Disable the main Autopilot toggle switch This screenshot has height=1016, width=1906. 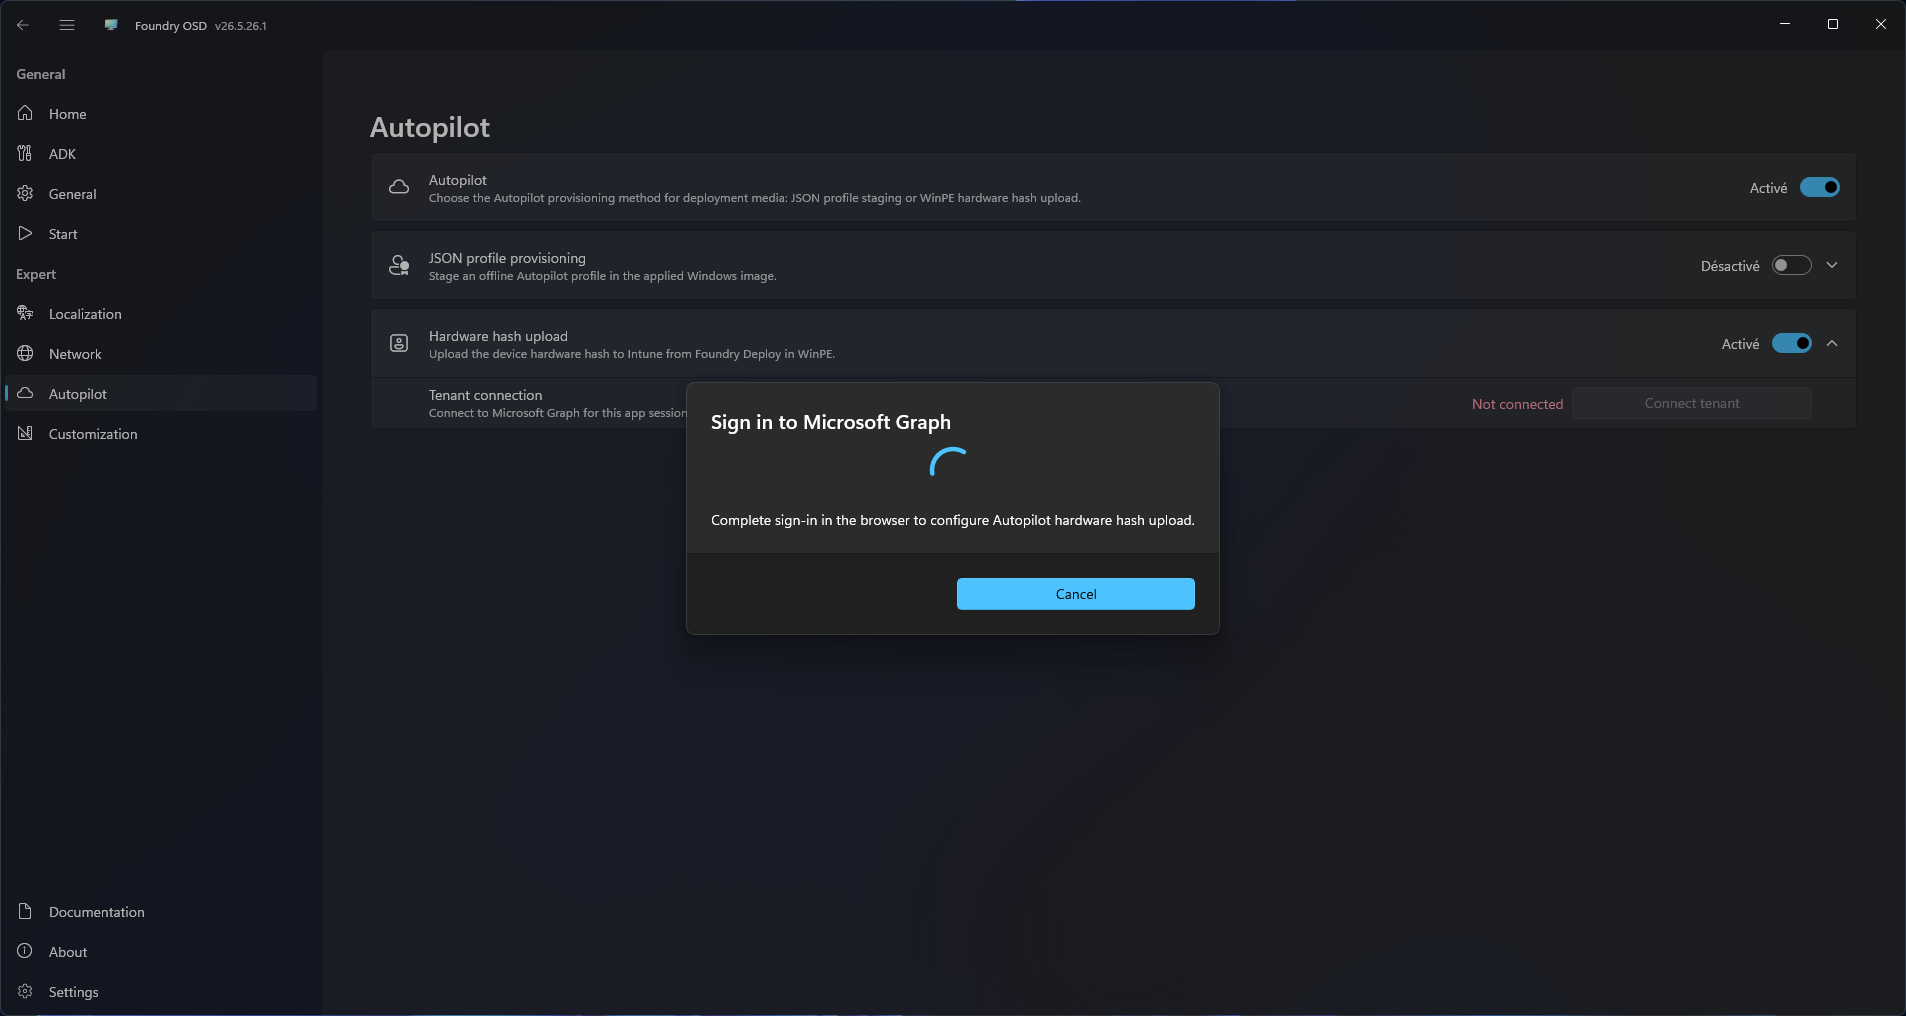pyautogui.click(x=1819, y=187)
